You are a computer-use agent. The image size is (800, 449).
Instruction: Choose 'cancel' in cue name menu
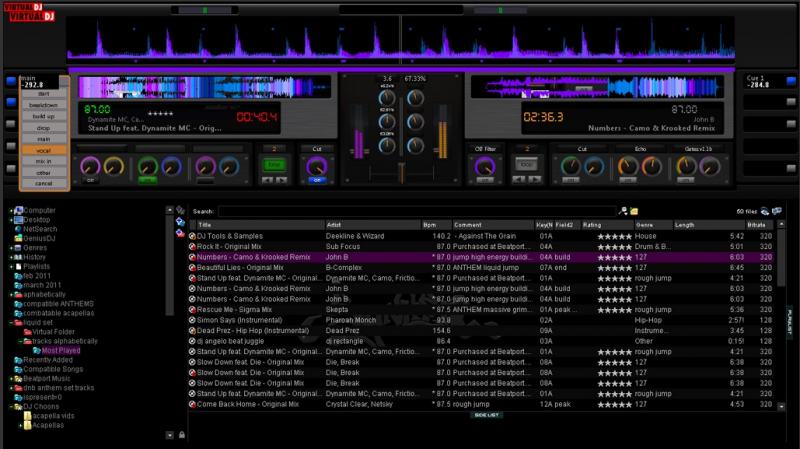43,183
